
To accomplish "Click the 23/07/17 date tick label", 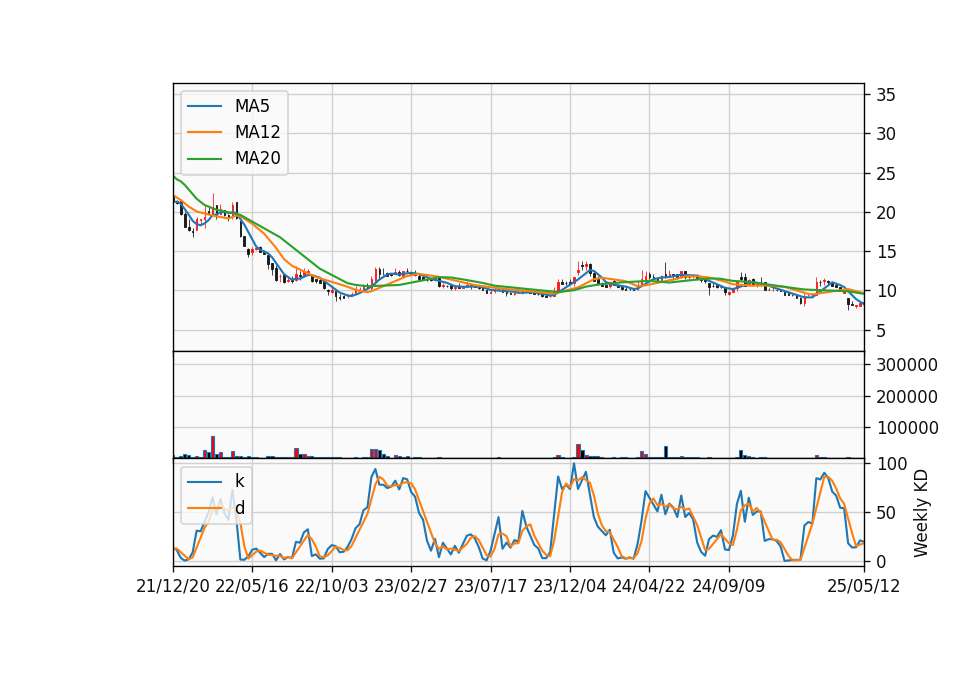I will (x=490, y=586).
